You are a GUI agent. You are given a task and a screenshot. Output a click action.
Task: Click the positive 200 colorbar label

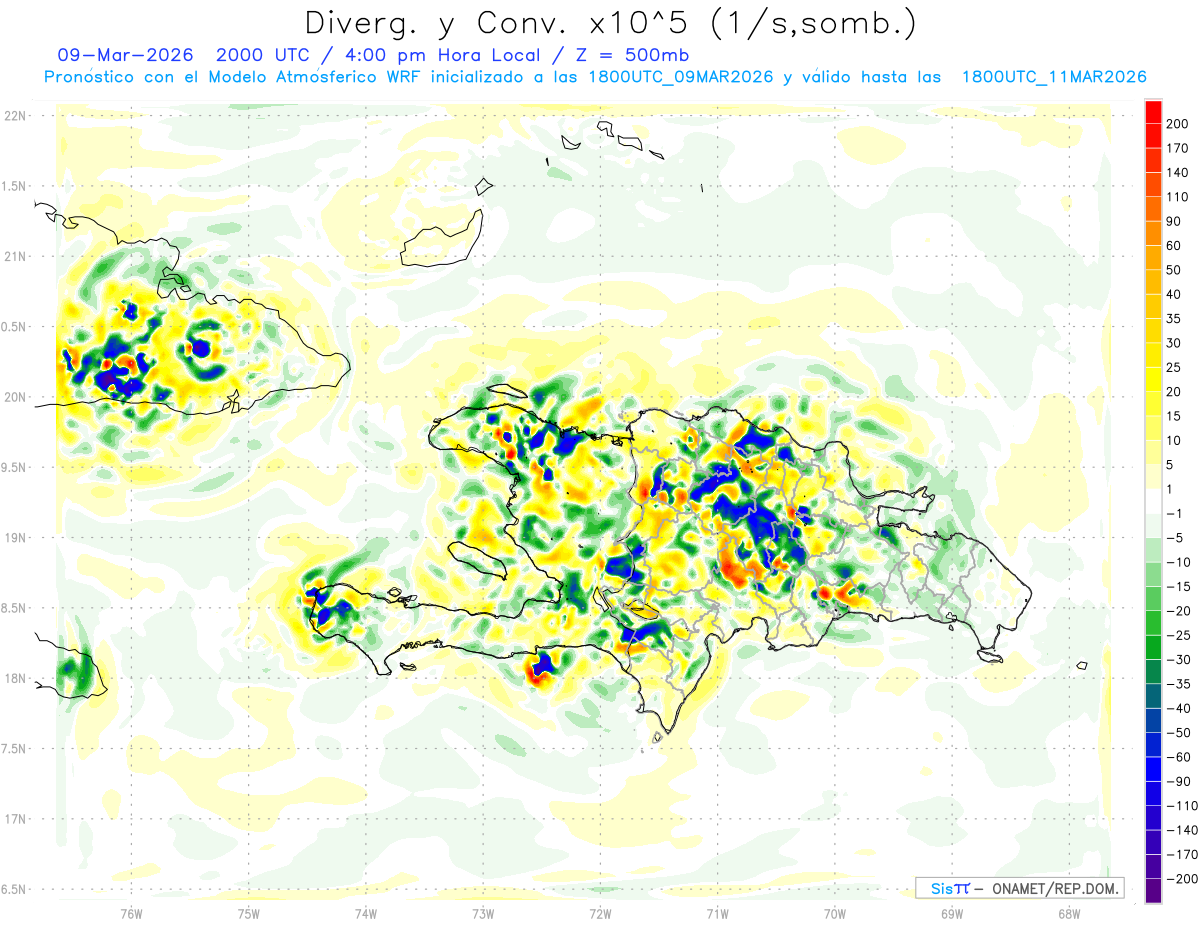1178,124
